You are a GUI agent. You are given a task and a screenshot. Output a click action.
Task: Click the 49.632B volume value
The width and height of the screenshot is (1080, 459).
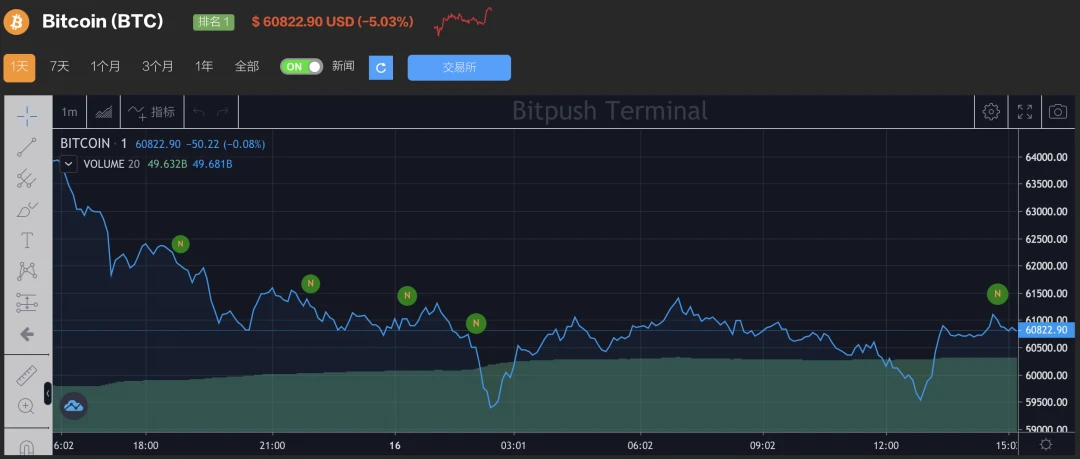click(167, 164)
